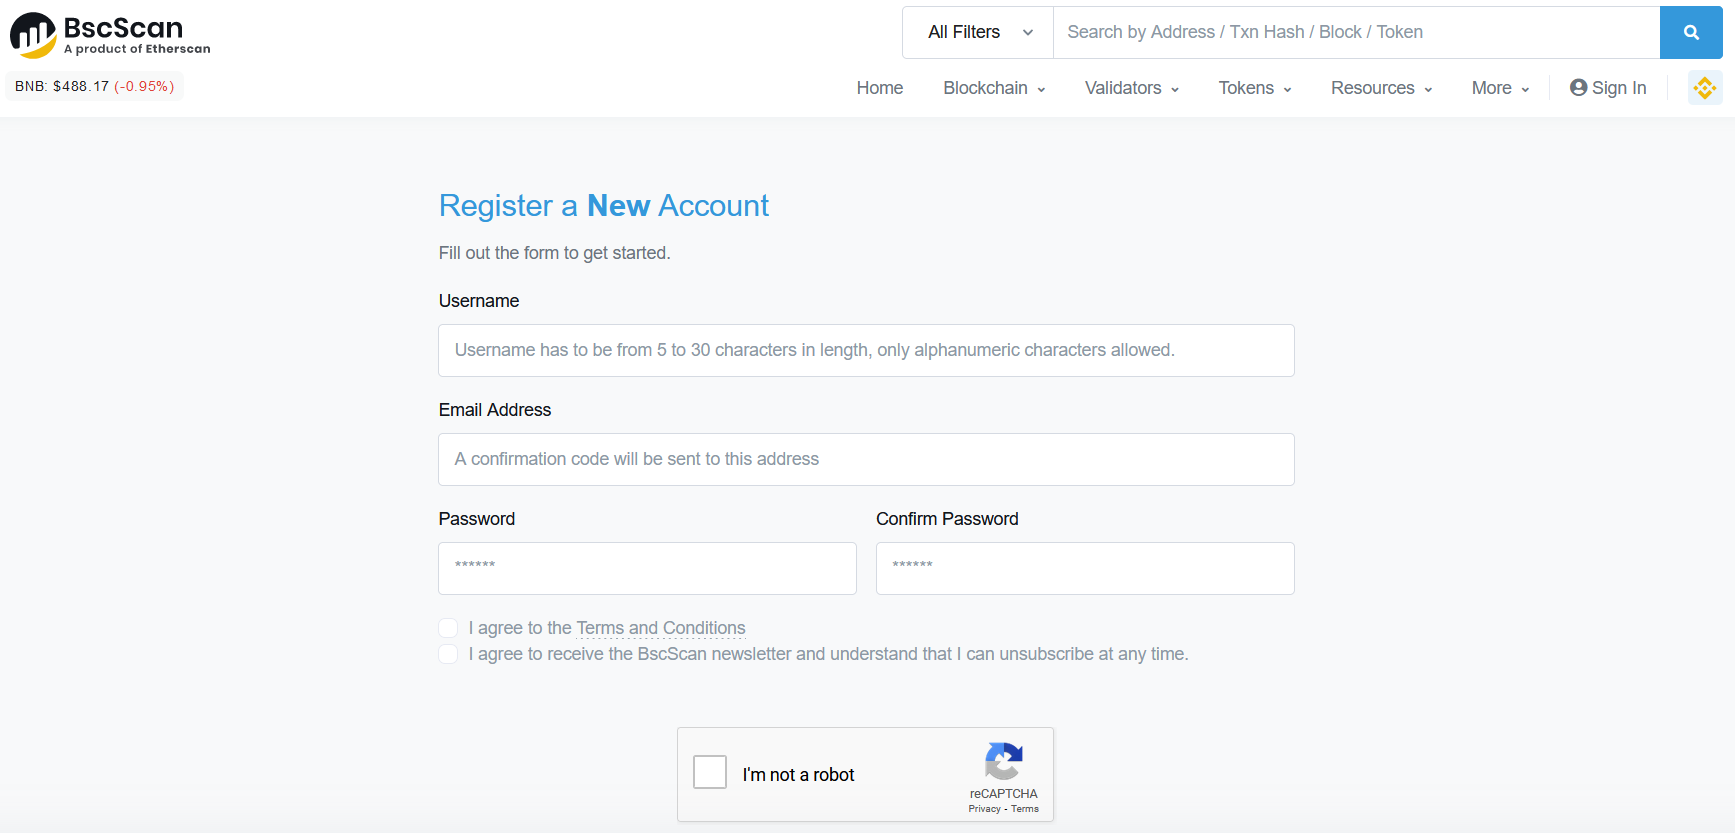Open the Resources menu
1735x833 pixels.
click(1381, 88)
